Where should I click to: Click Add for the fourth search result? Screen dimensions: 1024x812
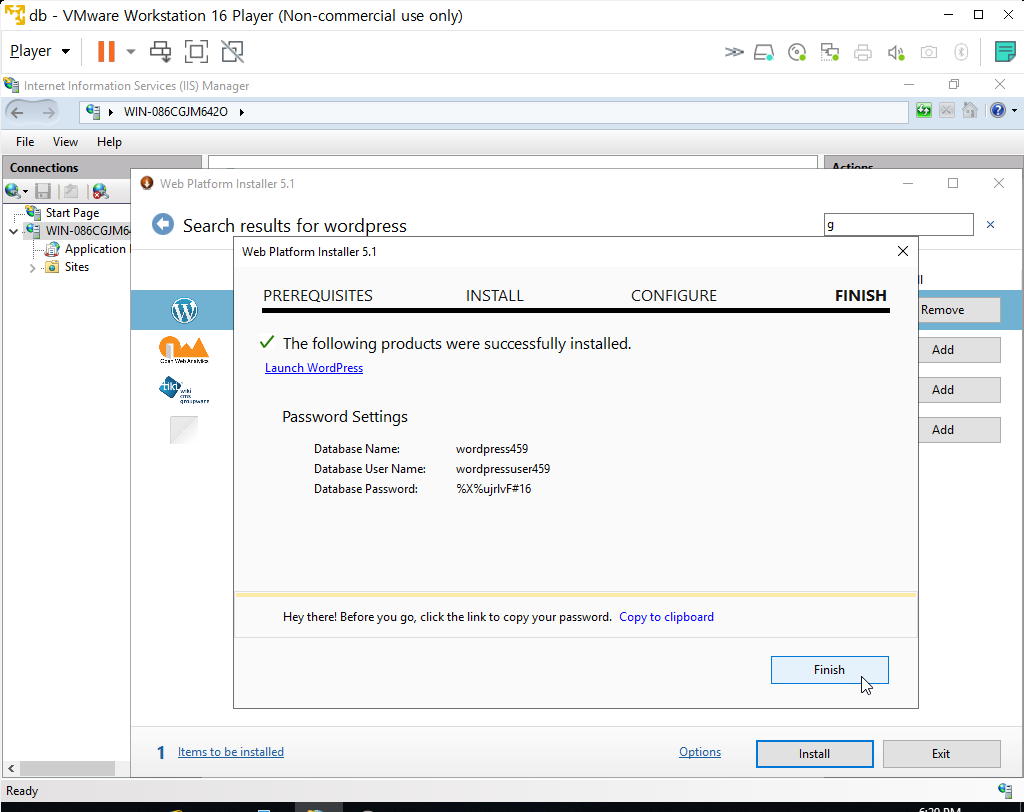click(959, 430)
